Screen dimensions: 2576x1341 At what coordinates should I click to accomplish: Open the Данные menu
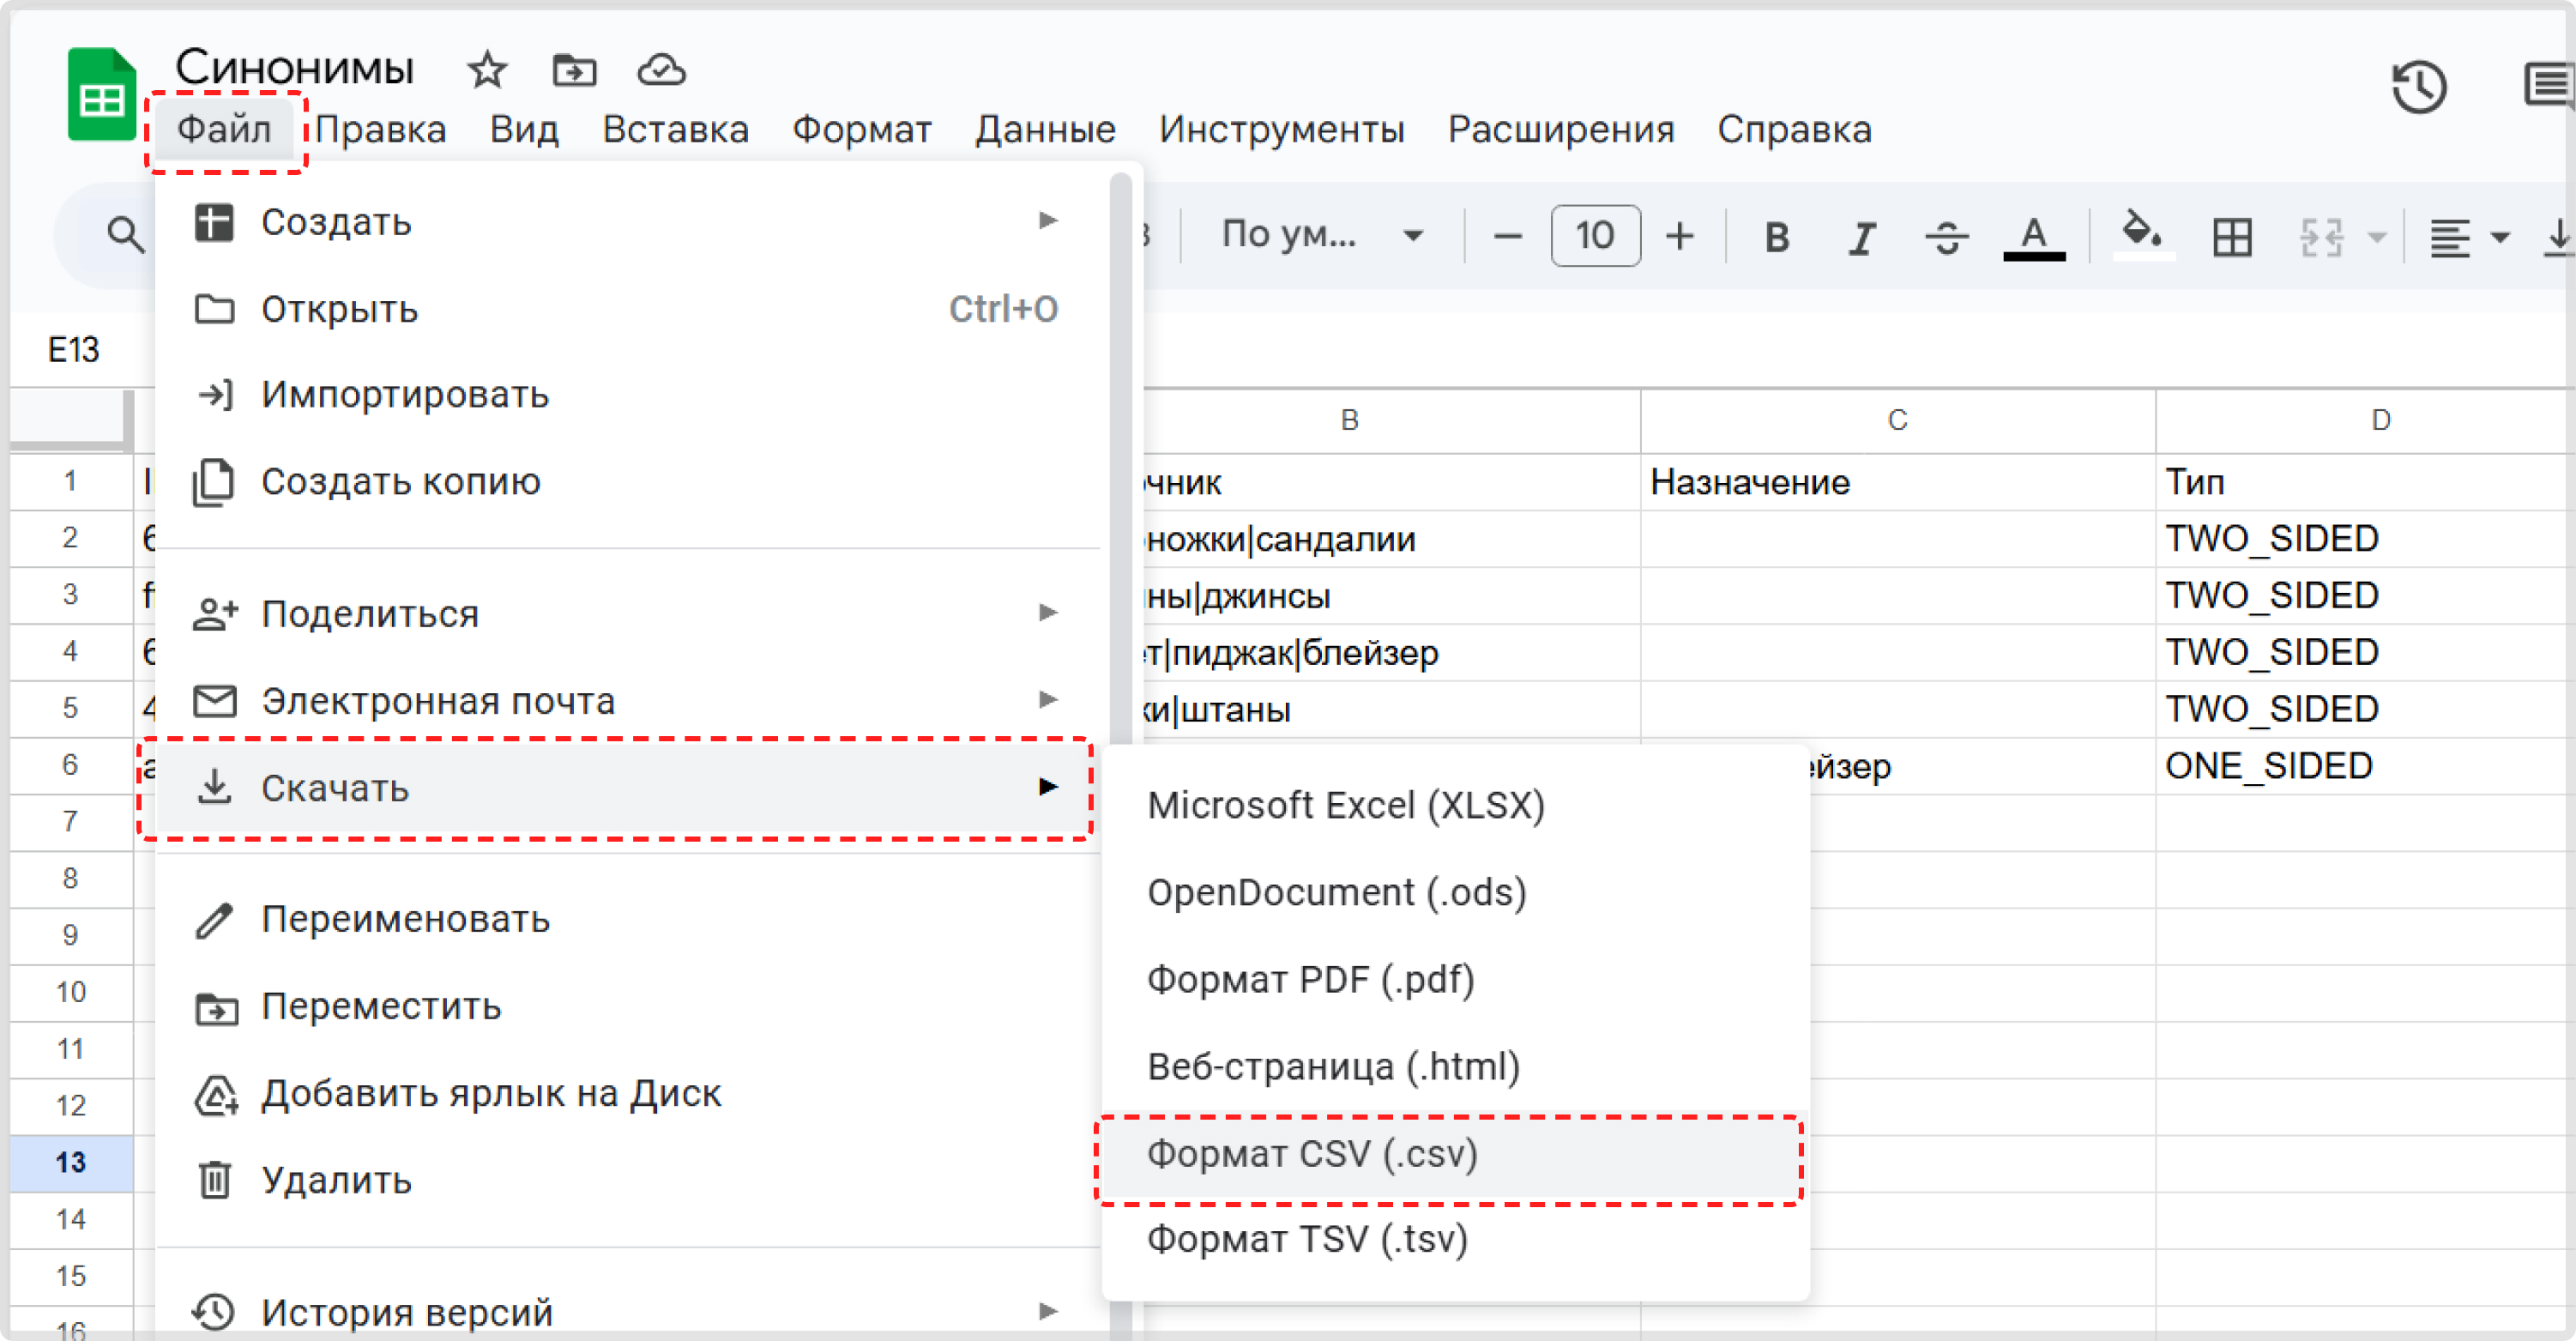coord(1045,130)
